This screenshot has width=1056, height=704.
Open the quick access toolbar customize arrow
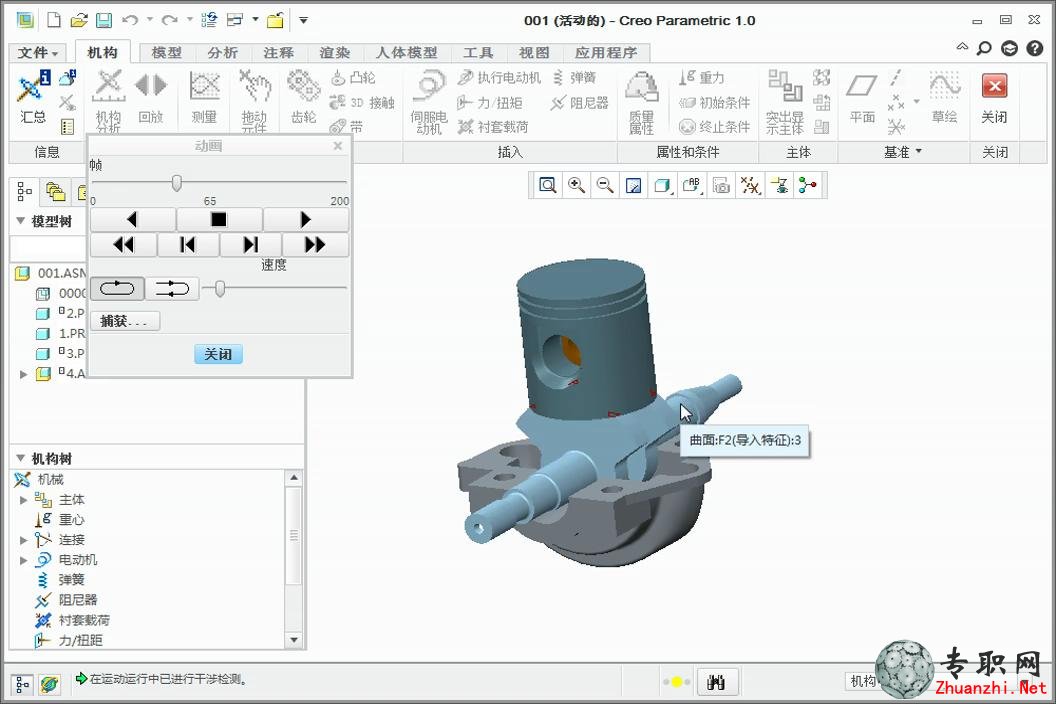point(304,20)
